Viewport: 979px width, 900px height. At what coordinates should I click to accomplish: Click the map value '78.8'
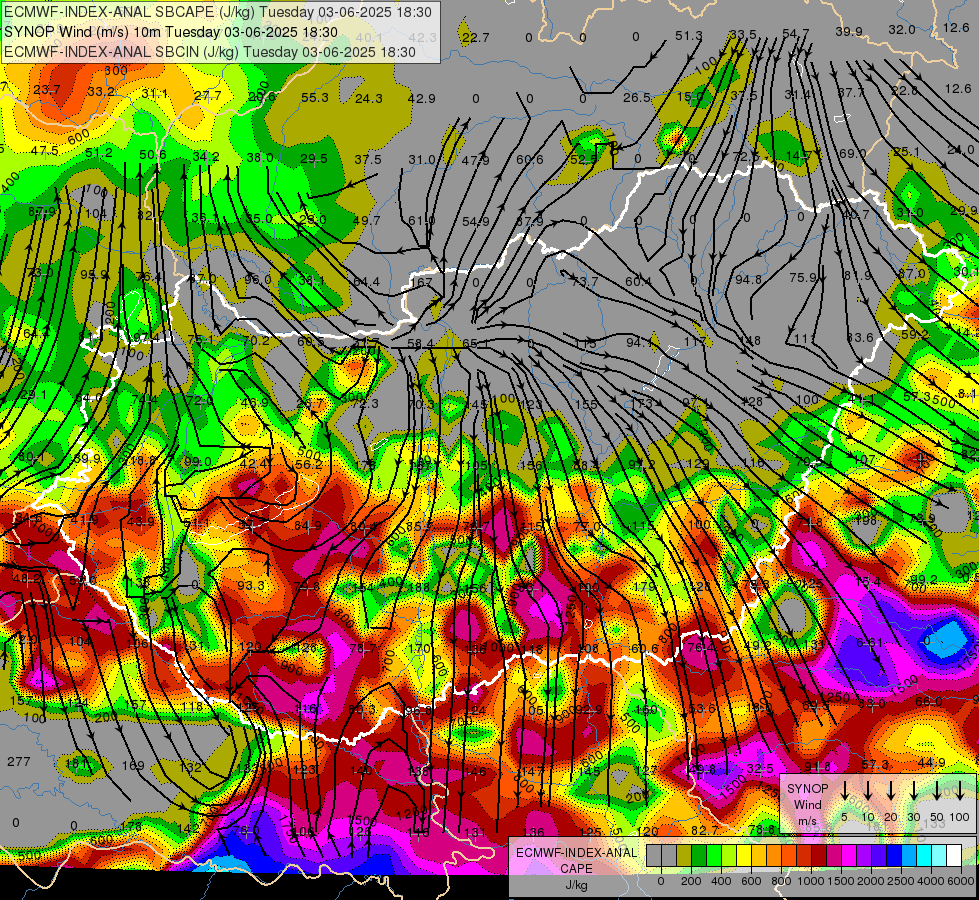(x=761, y=829)
